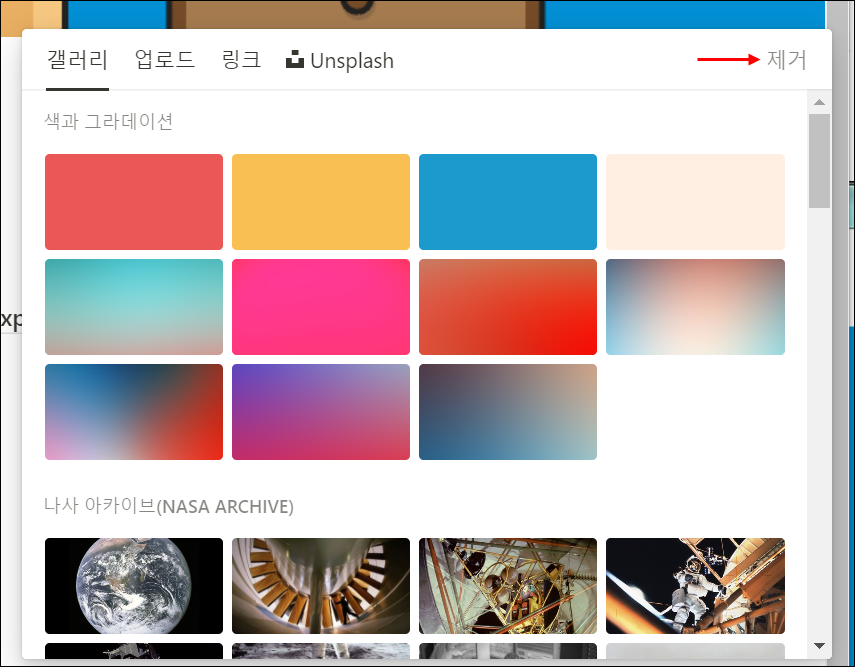Choose the blue-to-red gradient cover

134,412
